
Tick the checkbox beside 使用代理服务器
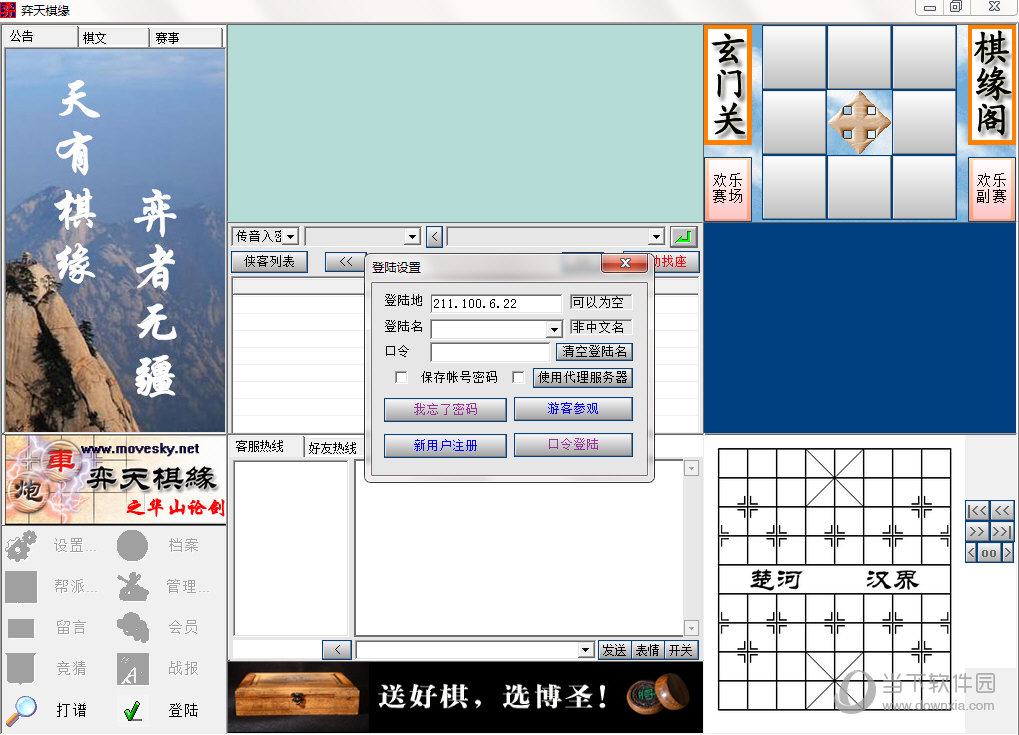tap(518, 378)
